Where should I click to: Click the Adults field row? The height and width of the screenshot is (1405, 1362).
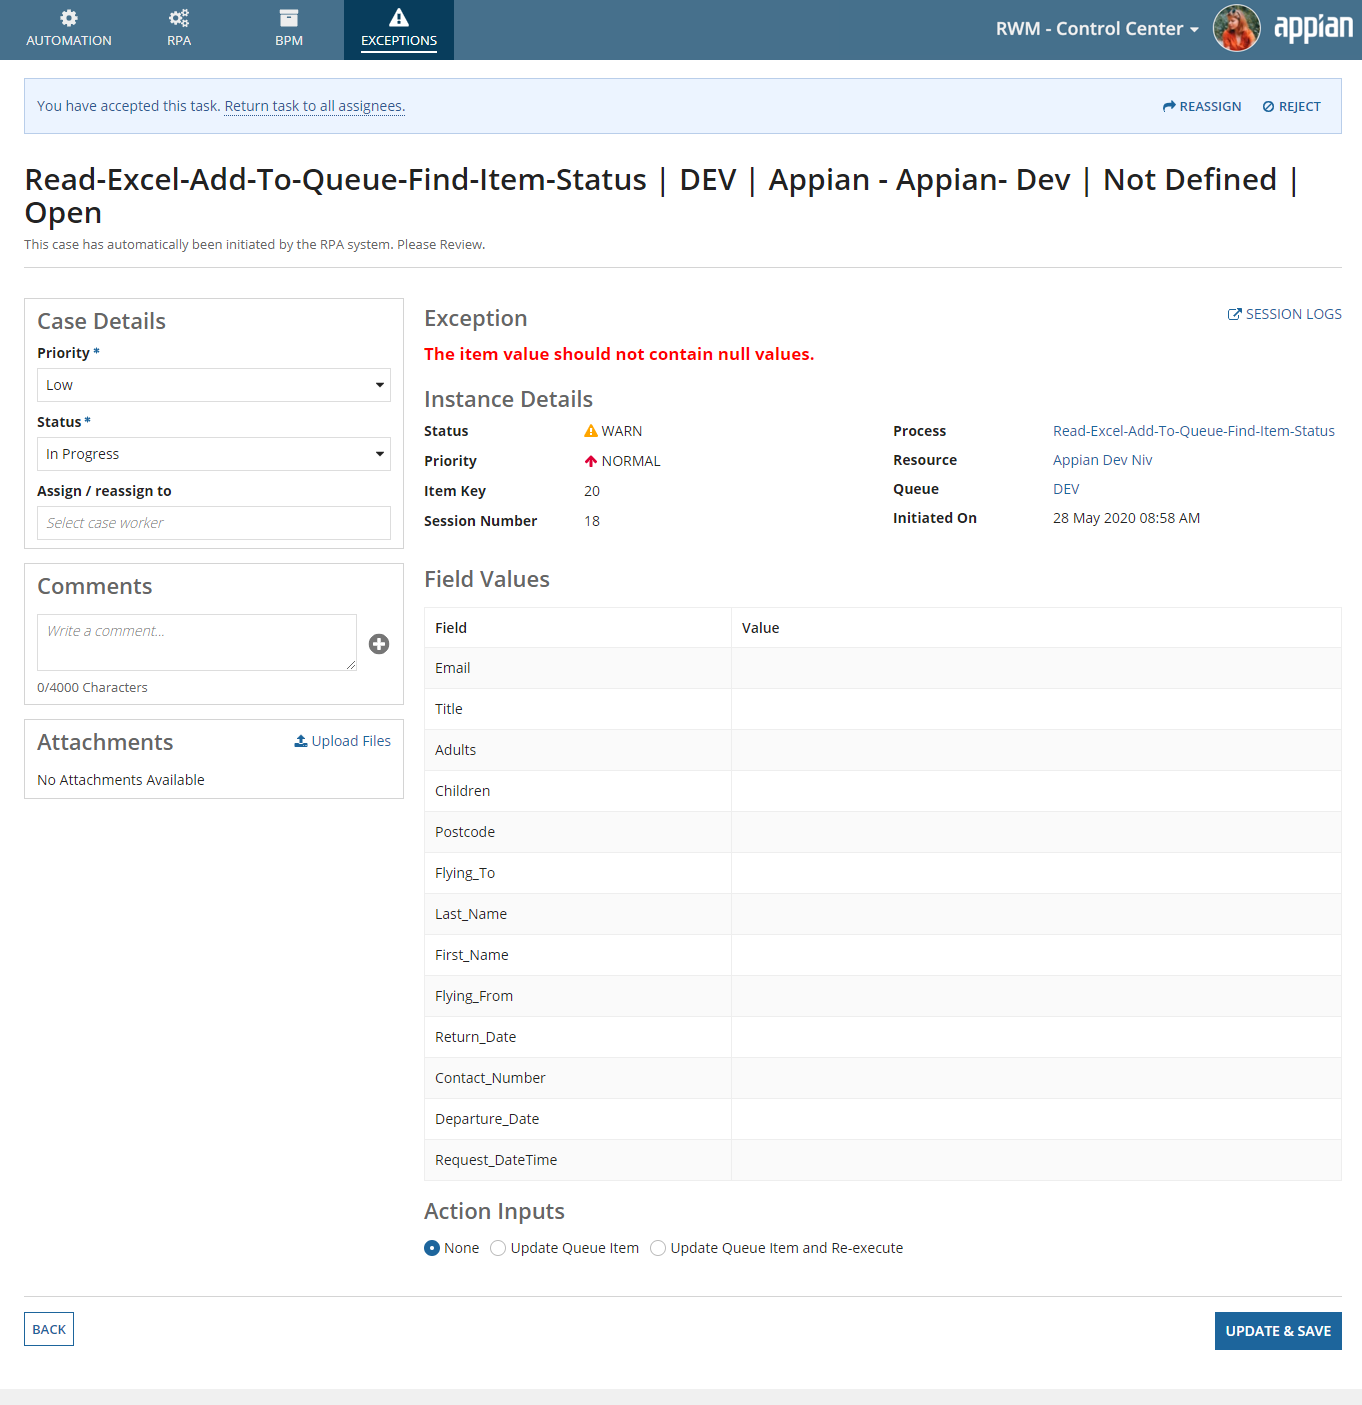pos(883,750)
